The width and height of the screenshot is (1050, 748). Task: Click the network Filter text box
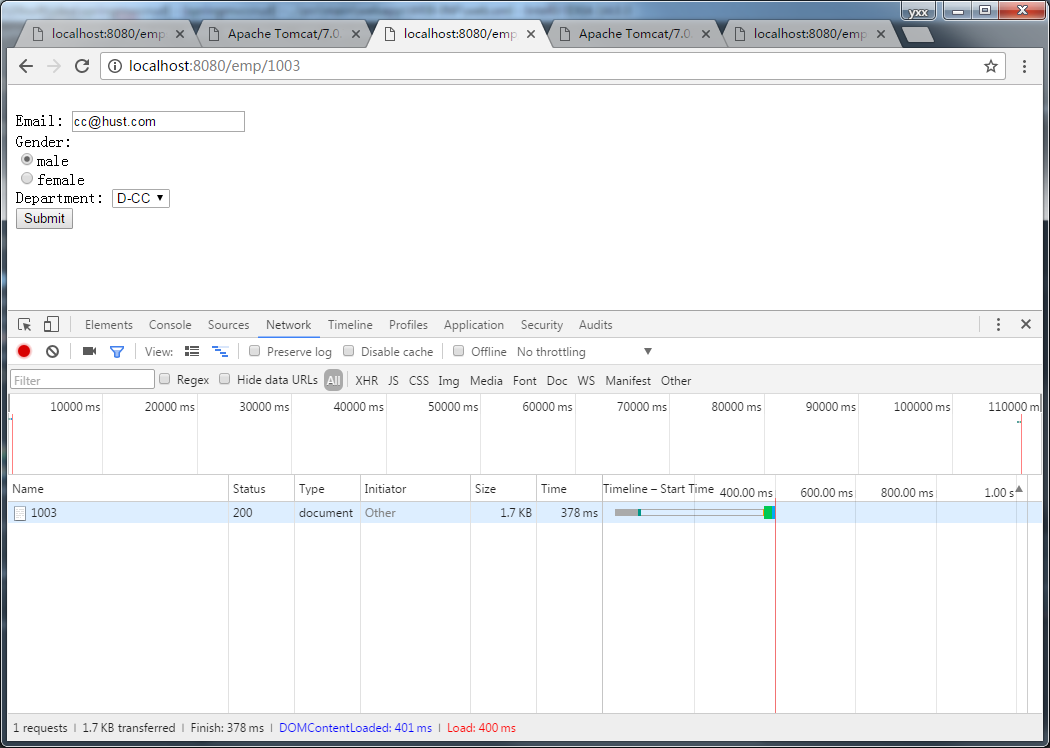click(82, 380)
